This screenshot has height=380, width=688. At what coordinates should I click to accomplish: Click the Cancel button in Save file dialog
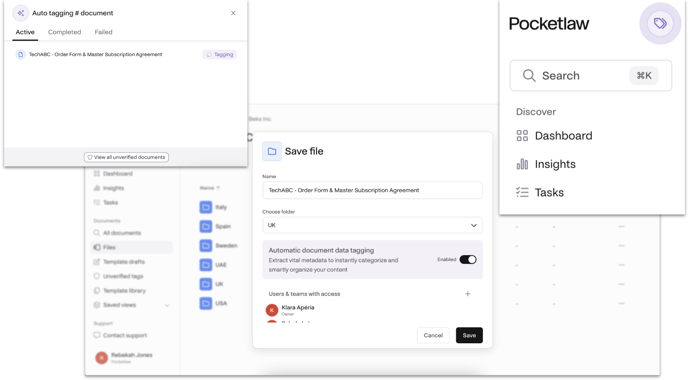[x=433, y=335]
